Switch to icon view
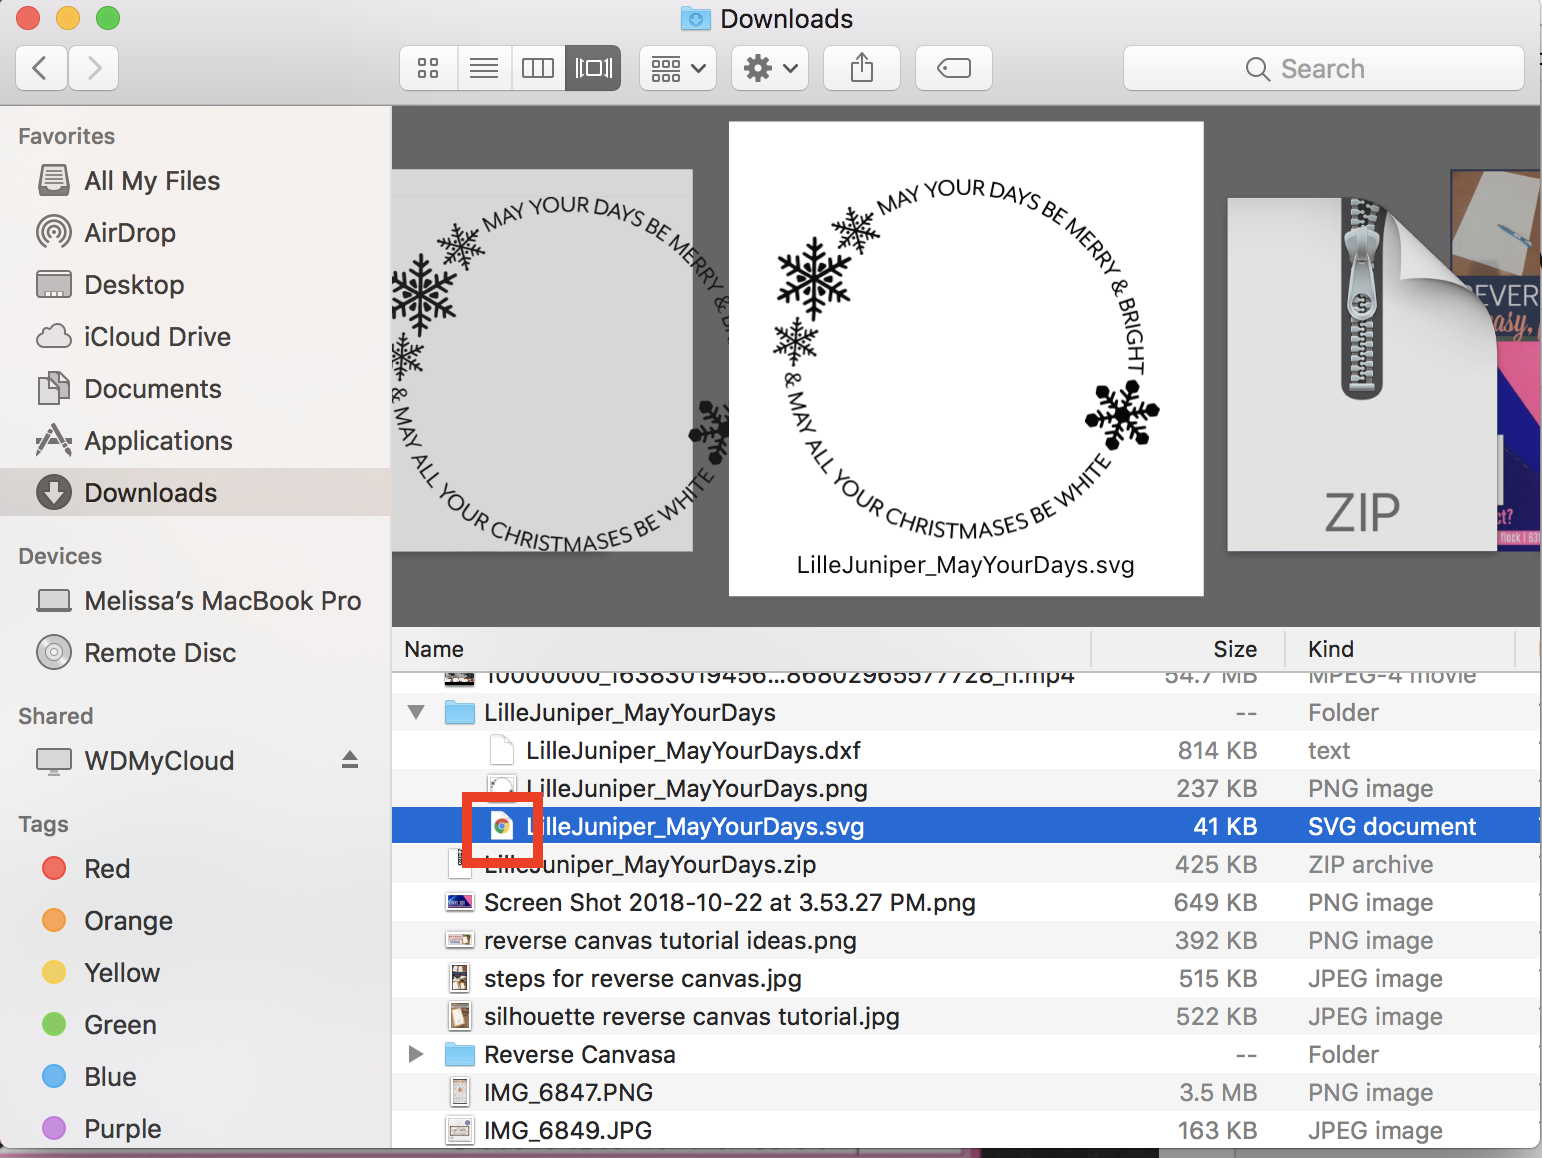The height and width of the screenshot is (1158, 1542). pos(428,67)
